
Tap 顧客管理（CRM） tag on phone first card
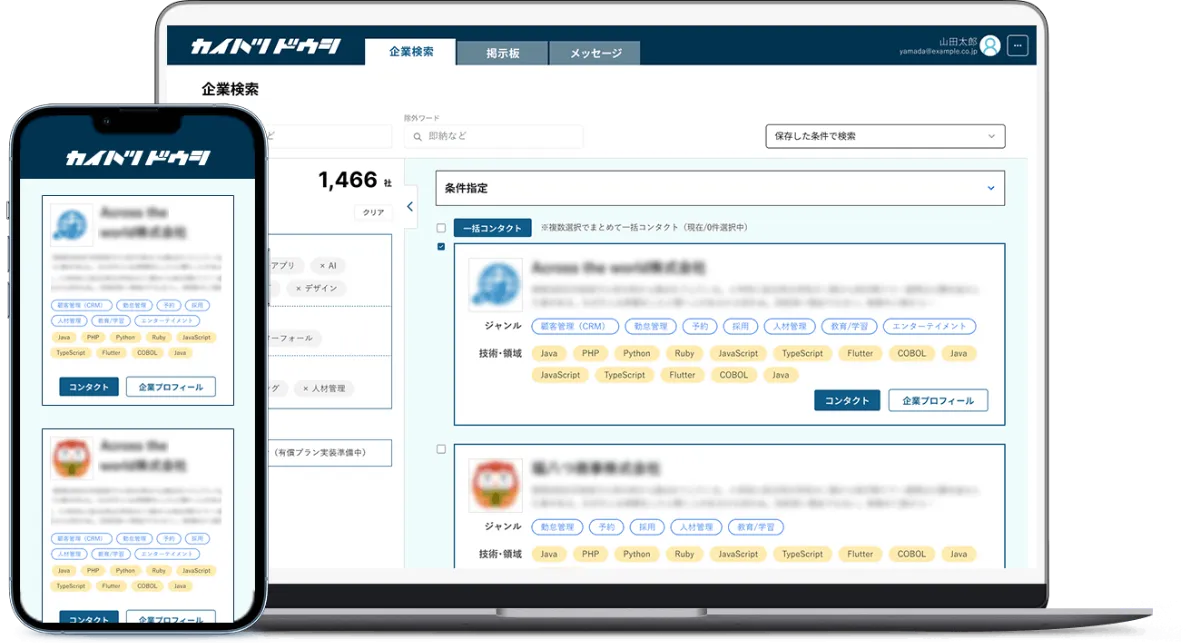coord(80,305)
